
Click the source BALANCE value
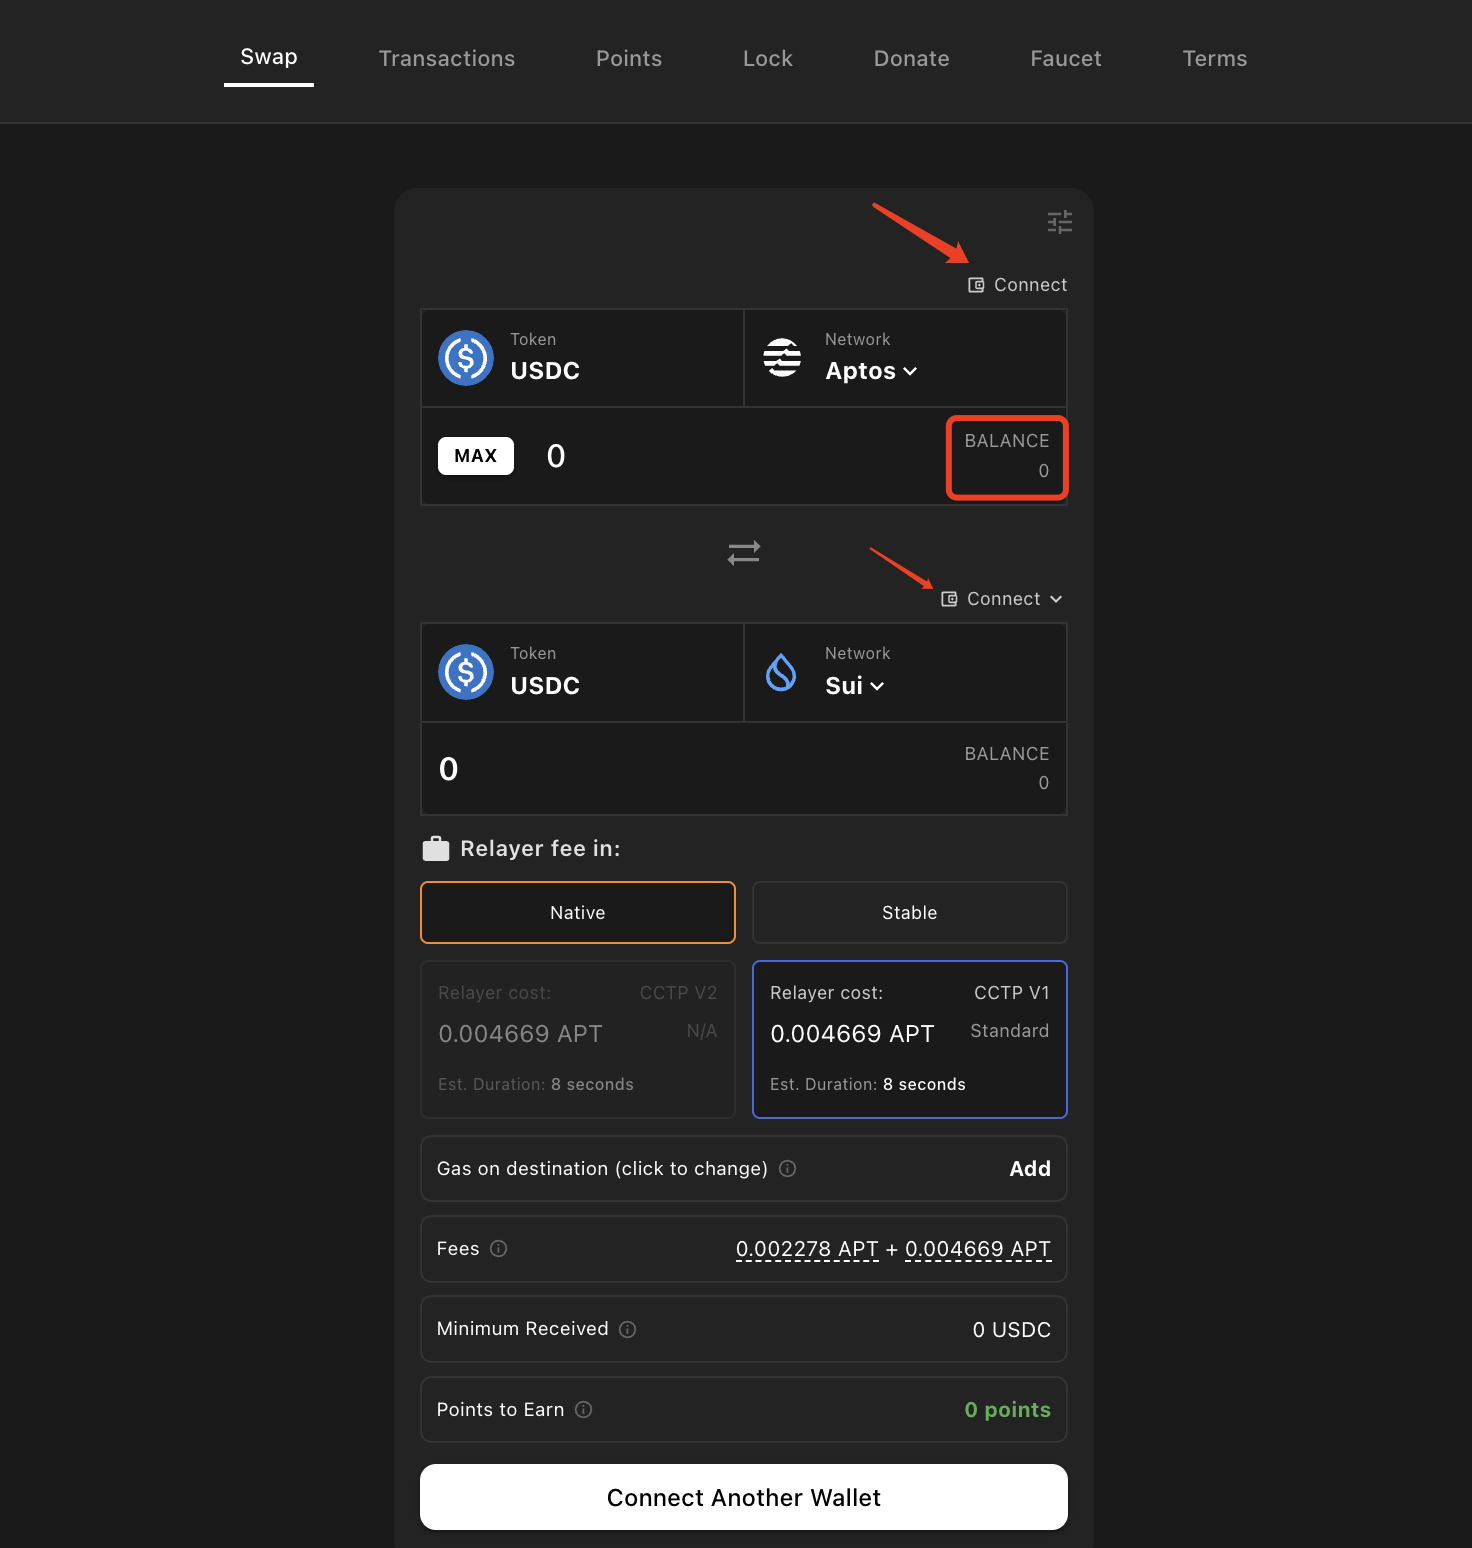tap(1043, 470)
